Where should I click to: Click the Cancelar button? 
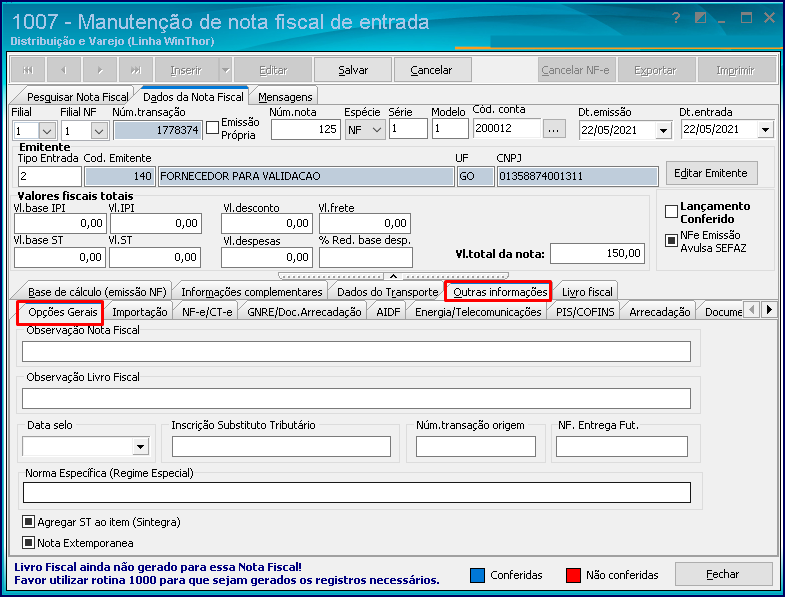[431, 70]
